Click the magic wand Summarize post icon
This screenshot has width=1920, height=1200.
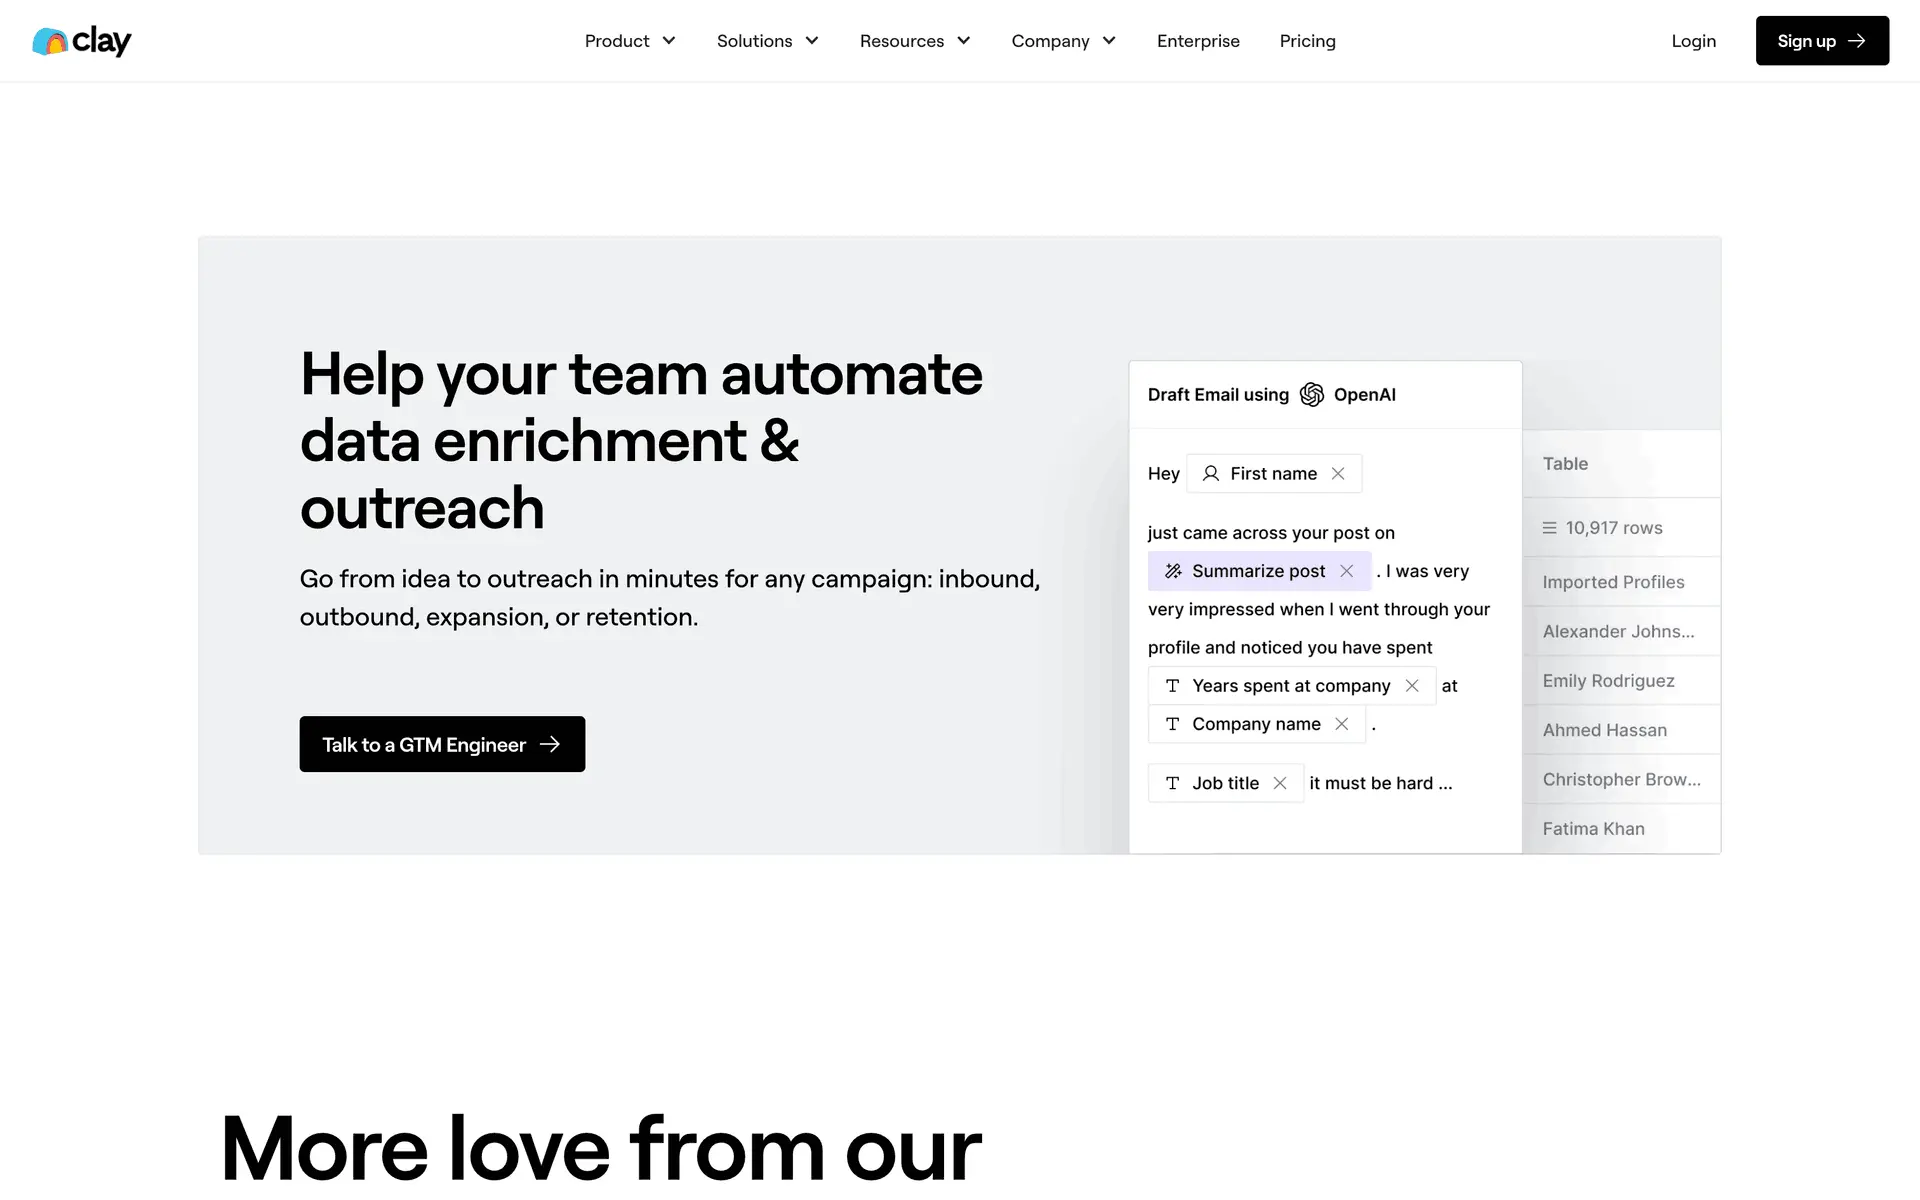click(x=1173, y=571)
